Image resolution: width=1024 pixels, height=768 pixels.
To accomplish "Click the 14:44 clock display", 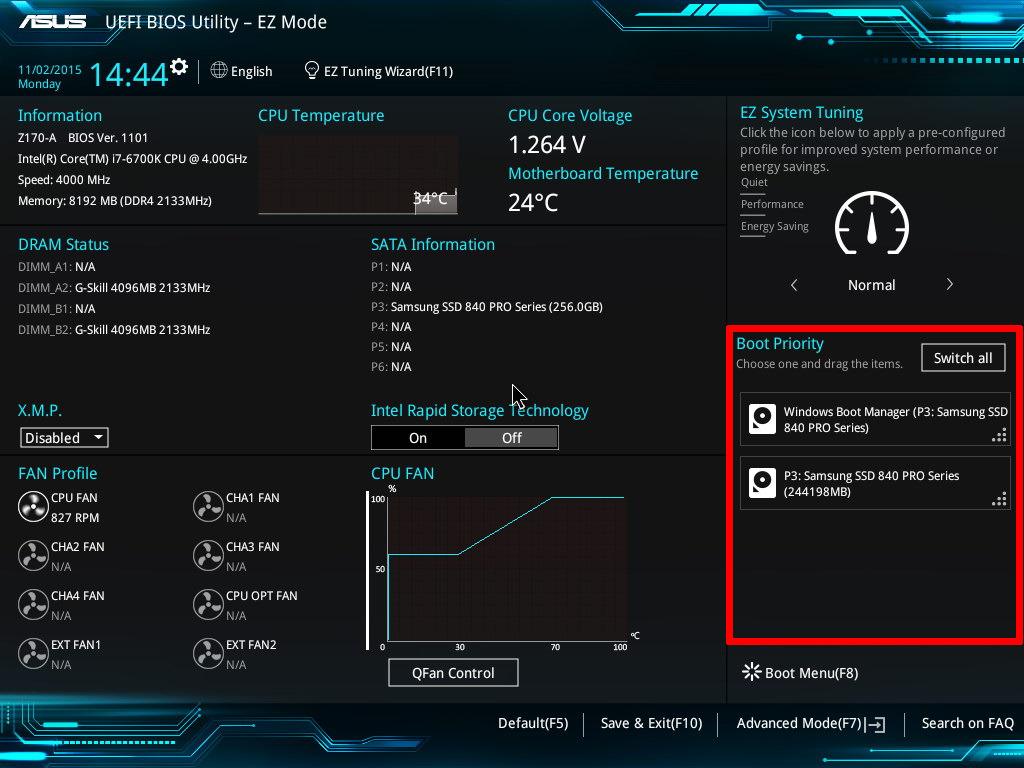I will [x=129, y=74].
